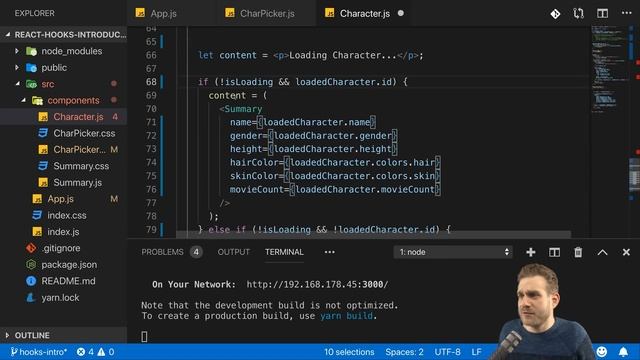The height and width of the screenshot is (360, 640).
Task: Click the unsaved dot on Character.js tab
Action: (401, 13)
